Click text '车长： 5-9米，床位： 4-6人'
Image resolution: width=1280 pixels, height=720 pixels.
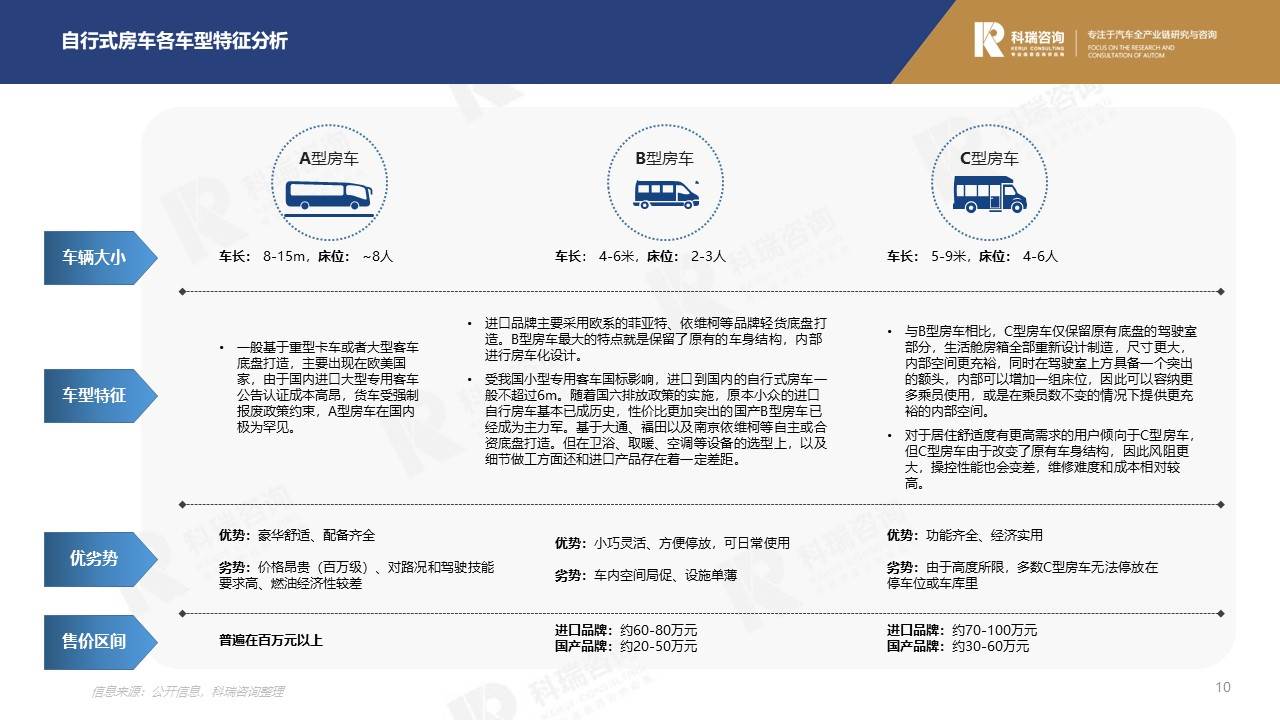pyautogui.click(x=972, y=256)
